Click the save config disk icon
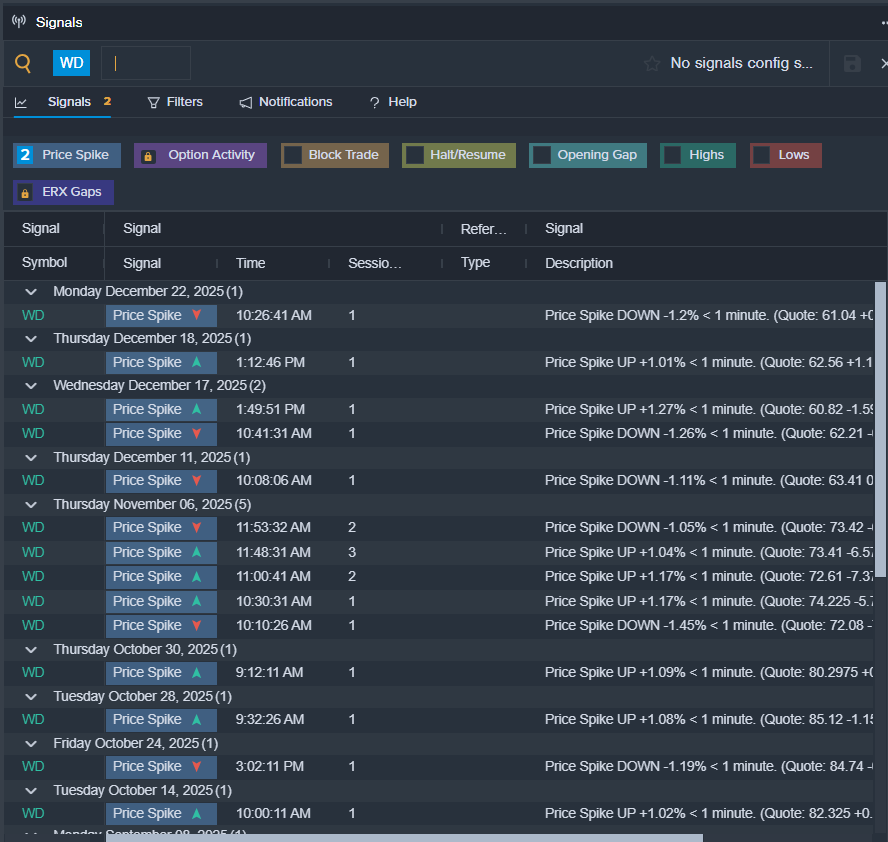This screenshot has height=842, width=888. point(852,64)
